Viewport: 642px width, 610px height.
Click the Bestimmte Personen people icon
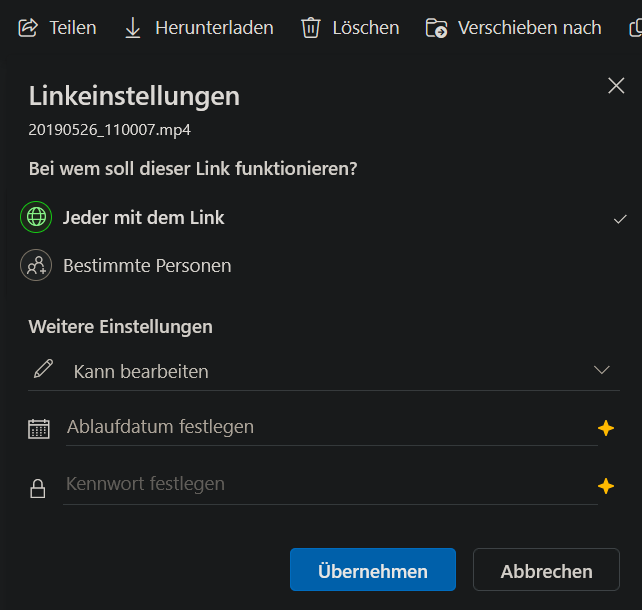point(36,265)
